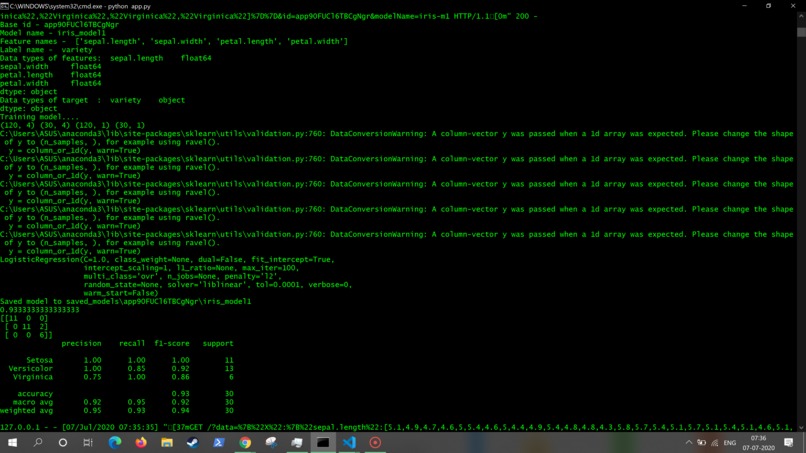Image resolution: width=806 pixels, height=453 pixels.
Task: Show hidden system tray icons
Action: coord(688,442)
